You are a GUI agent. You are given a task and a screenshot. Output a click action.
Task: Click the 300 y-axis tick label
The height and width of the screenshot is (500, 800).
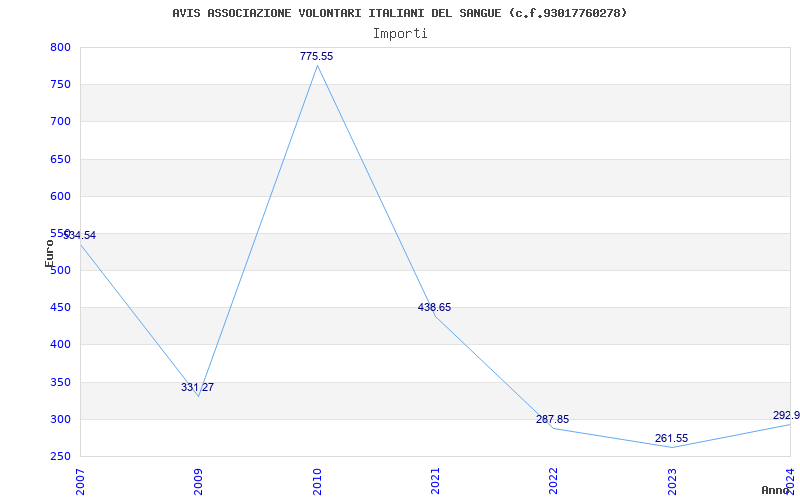click(60, 419)
